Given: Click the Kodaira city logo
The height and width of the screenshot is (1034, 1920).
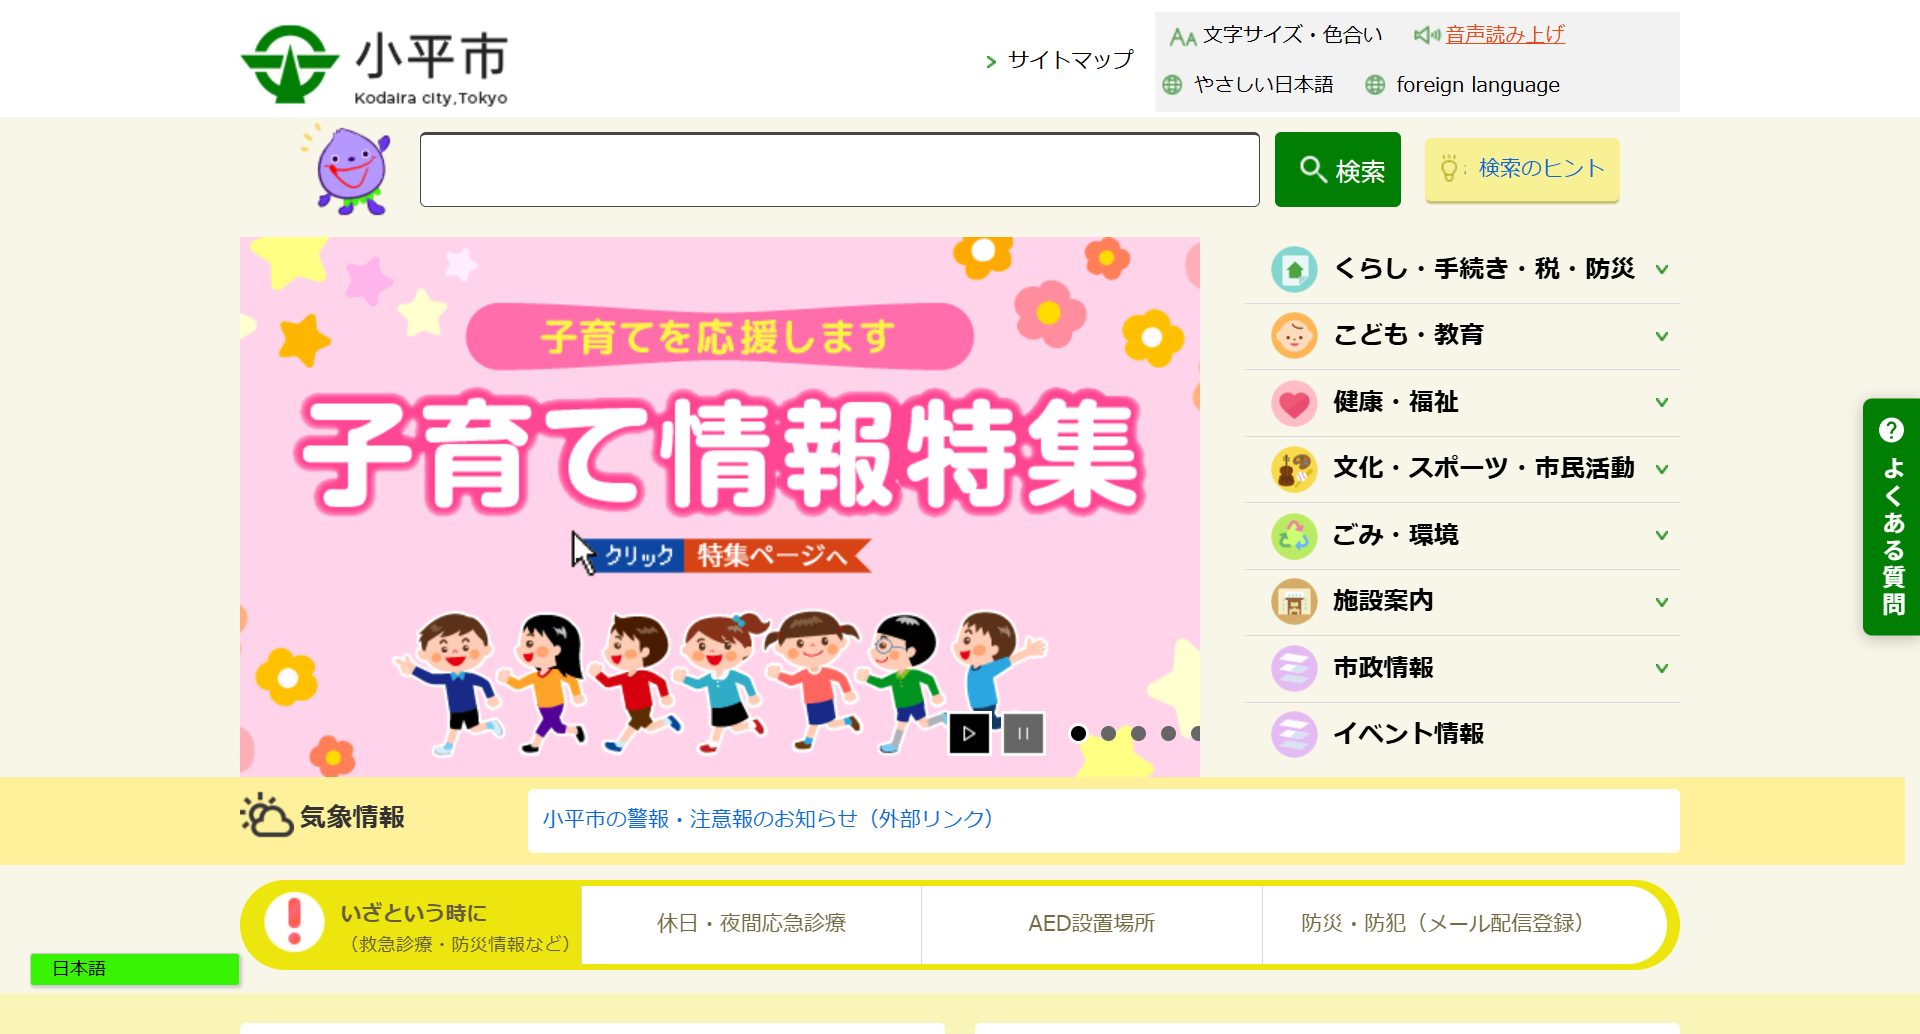Looking at the screenshot, I should point(375,65).
